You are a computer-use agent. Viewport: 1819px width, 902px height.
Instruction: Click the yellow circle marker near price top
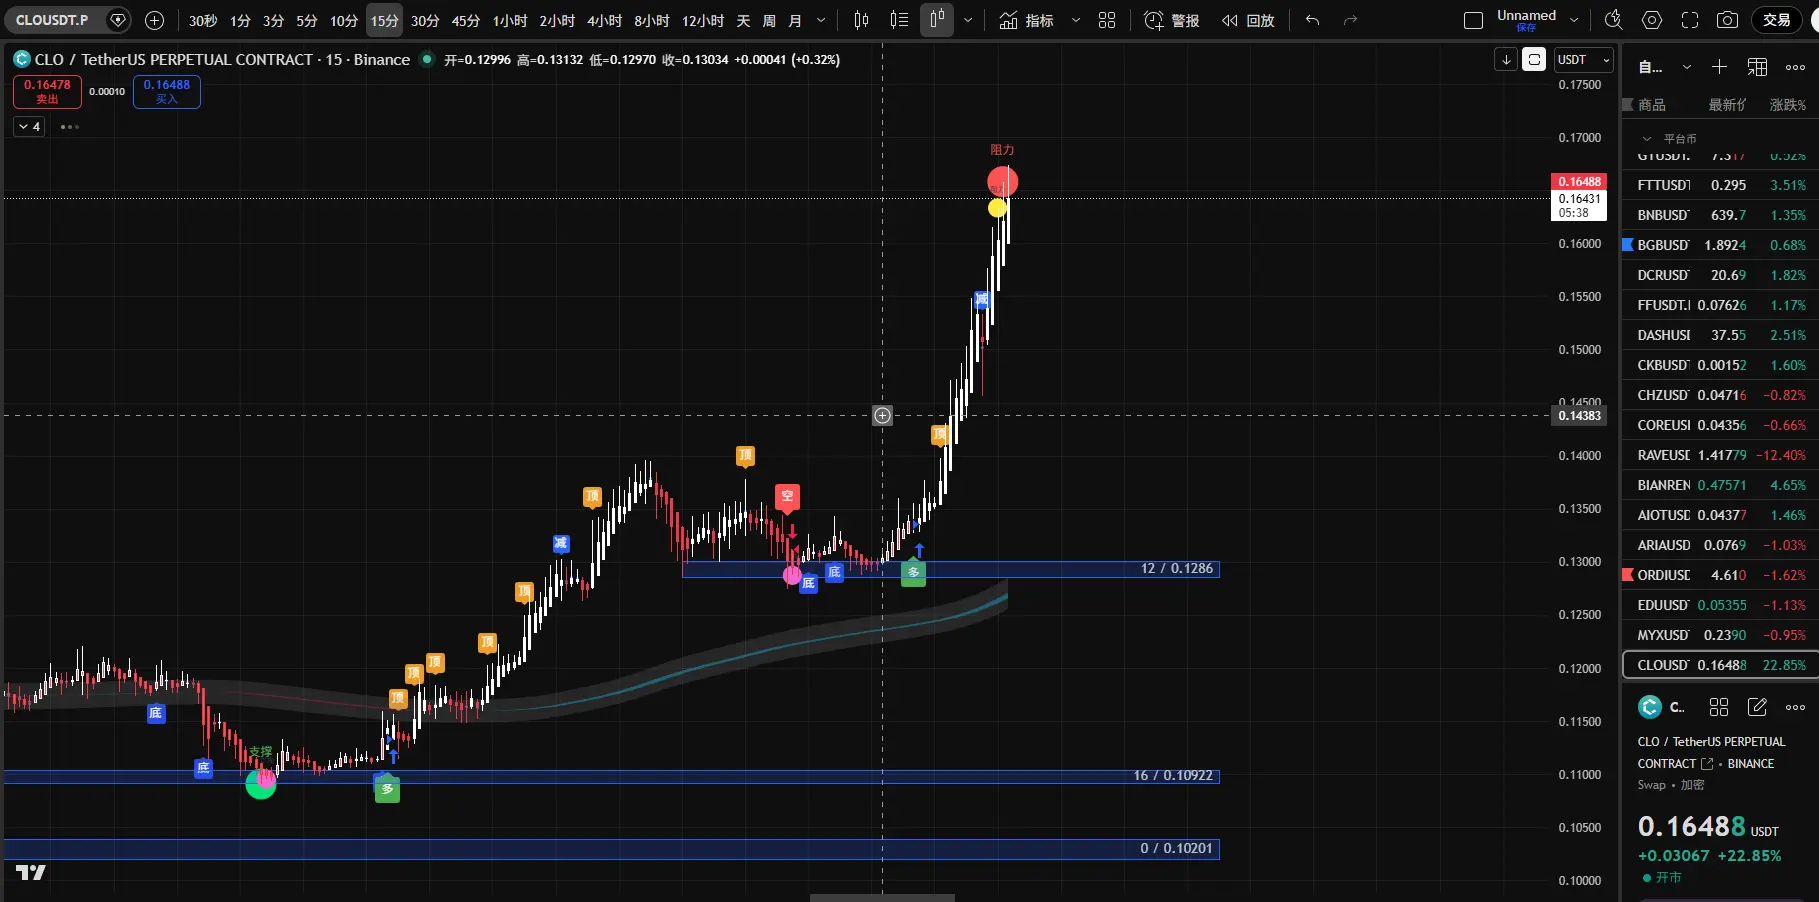tap(997, 208)
